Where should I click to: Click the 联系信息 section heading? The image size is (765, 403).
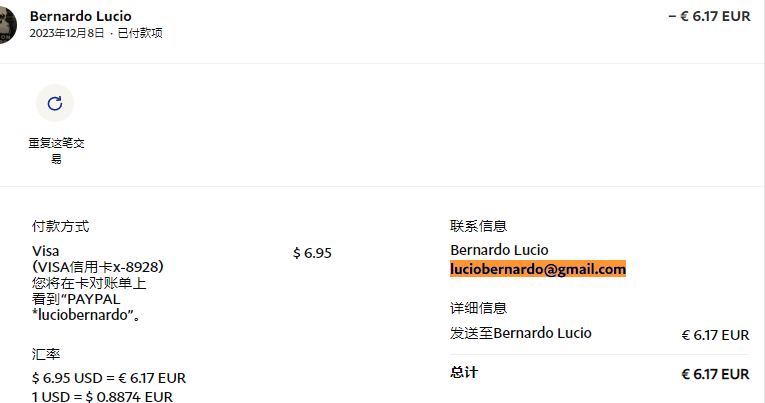coord(479,226)
